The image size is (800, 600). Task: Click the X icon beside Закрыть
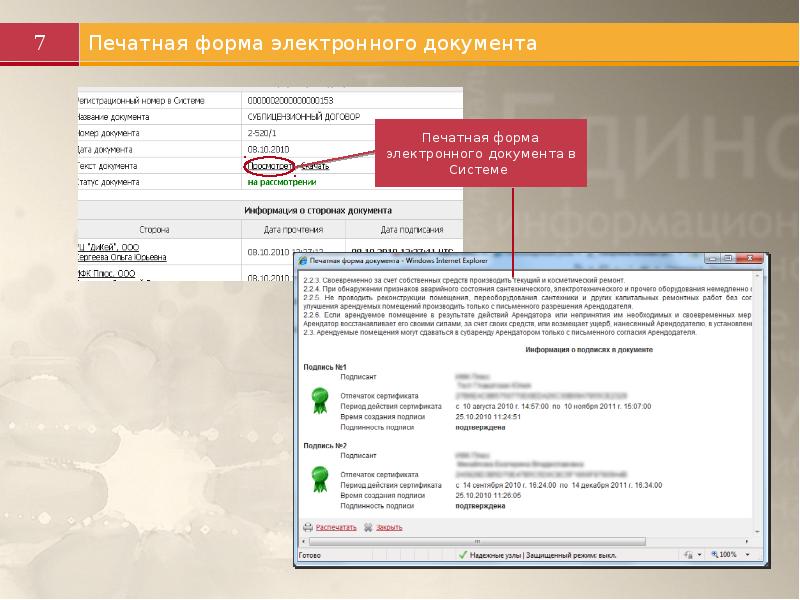369,526
